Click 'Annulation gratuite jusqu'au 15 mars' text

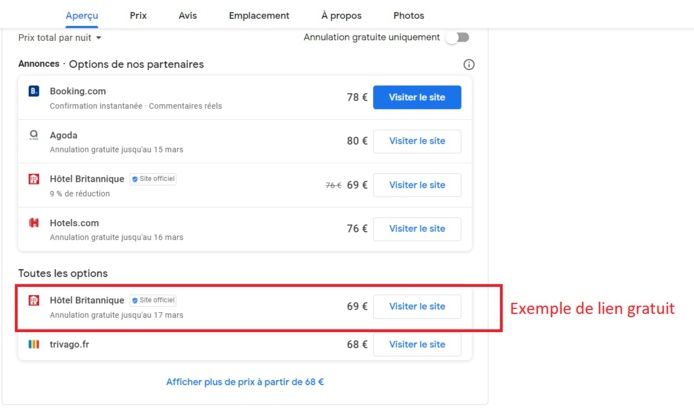coord(116,150)
